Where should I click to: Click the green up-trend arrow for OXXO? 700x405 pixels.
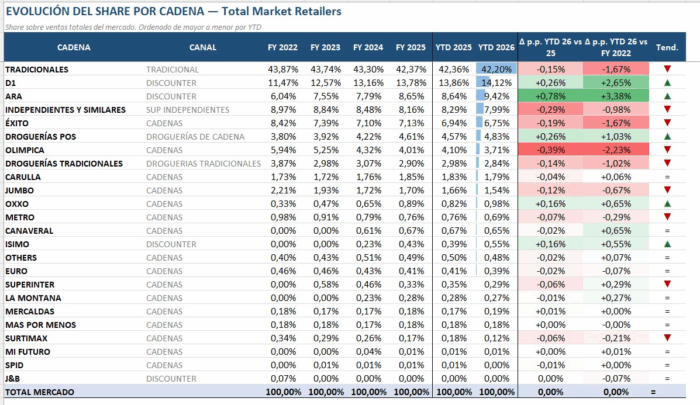(667, 204)
